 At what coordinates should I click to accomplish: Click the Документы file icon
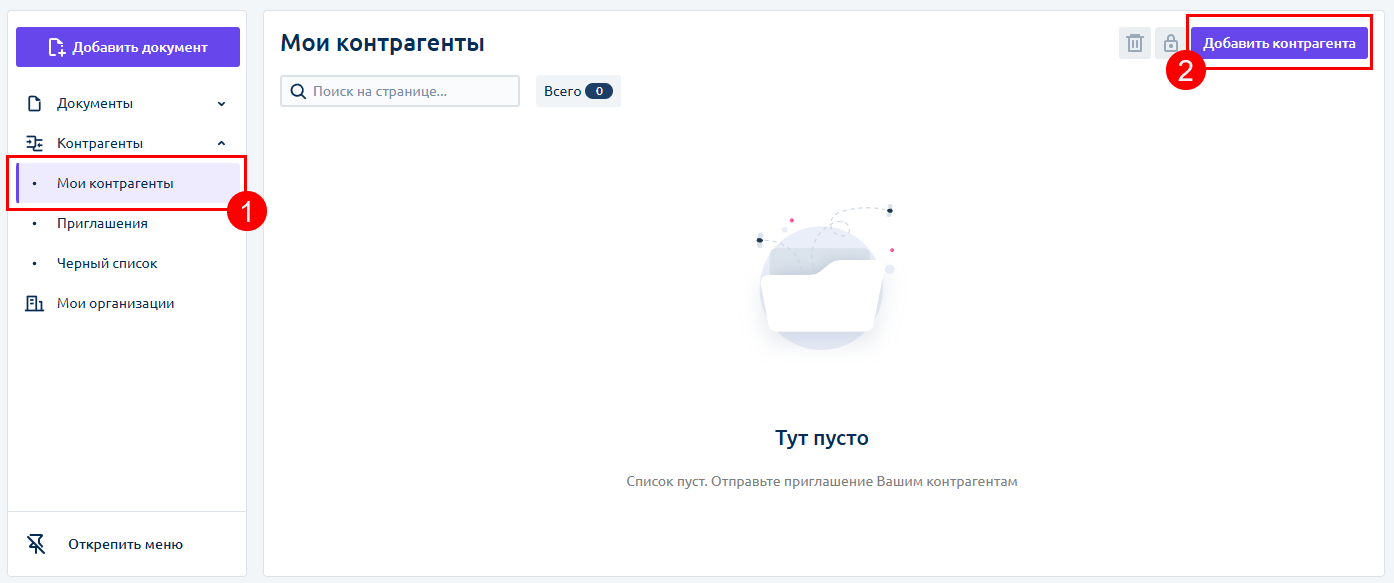click(x=34, y=103)
